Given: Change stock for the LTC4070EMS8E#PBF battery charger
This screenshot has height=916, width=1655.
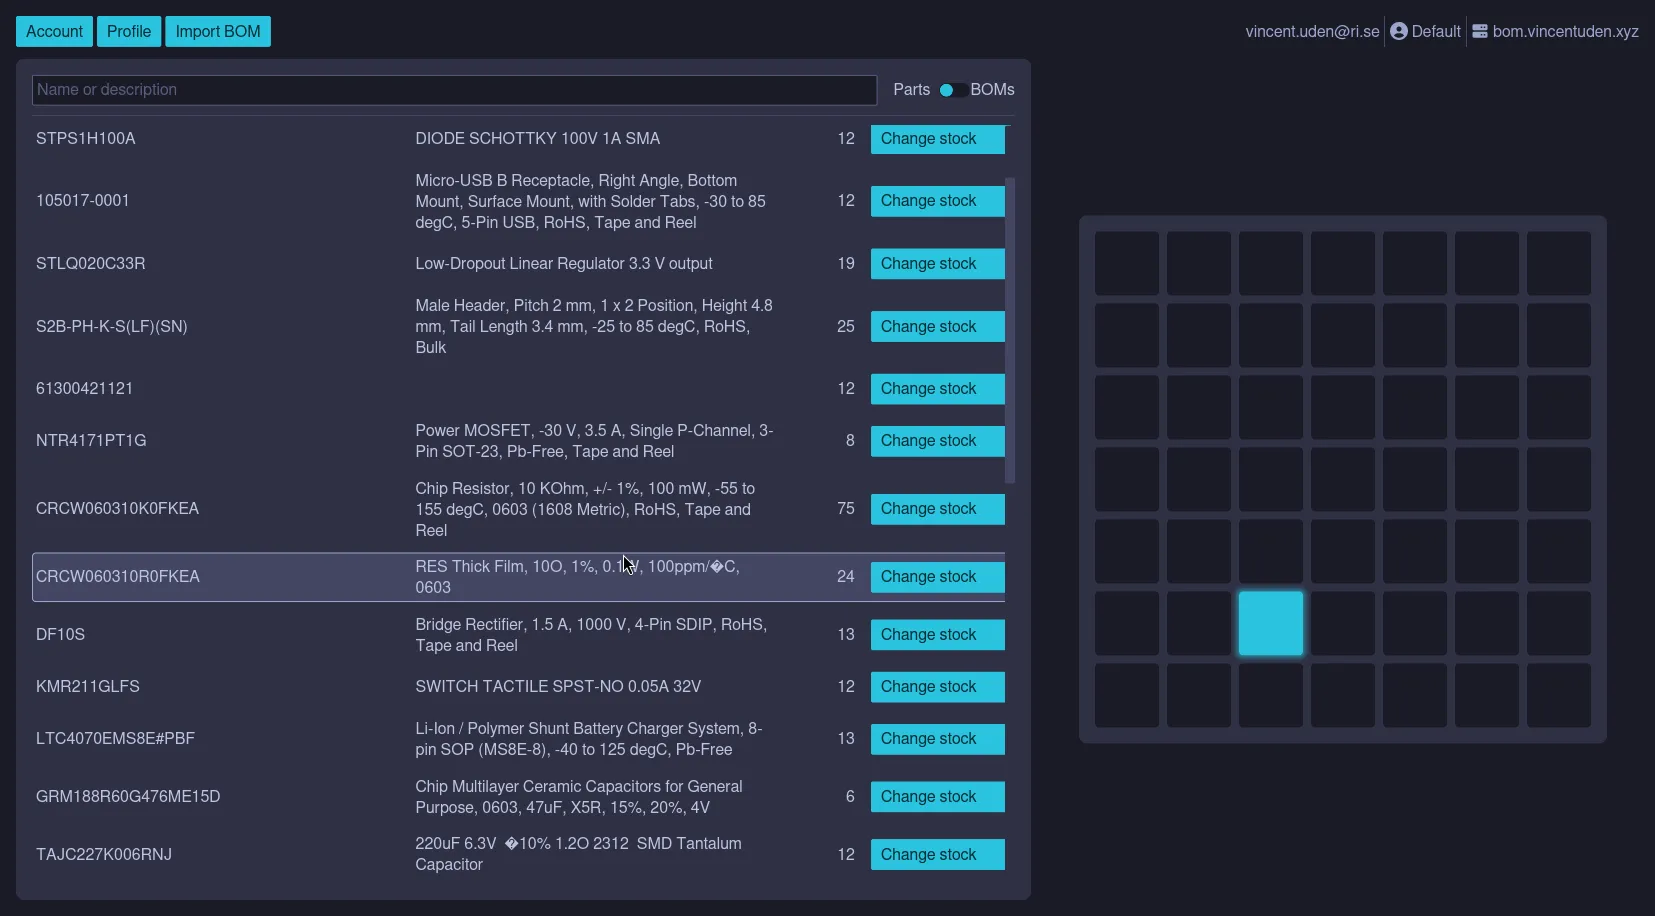Looking at the screenshot, I should 937,738.
